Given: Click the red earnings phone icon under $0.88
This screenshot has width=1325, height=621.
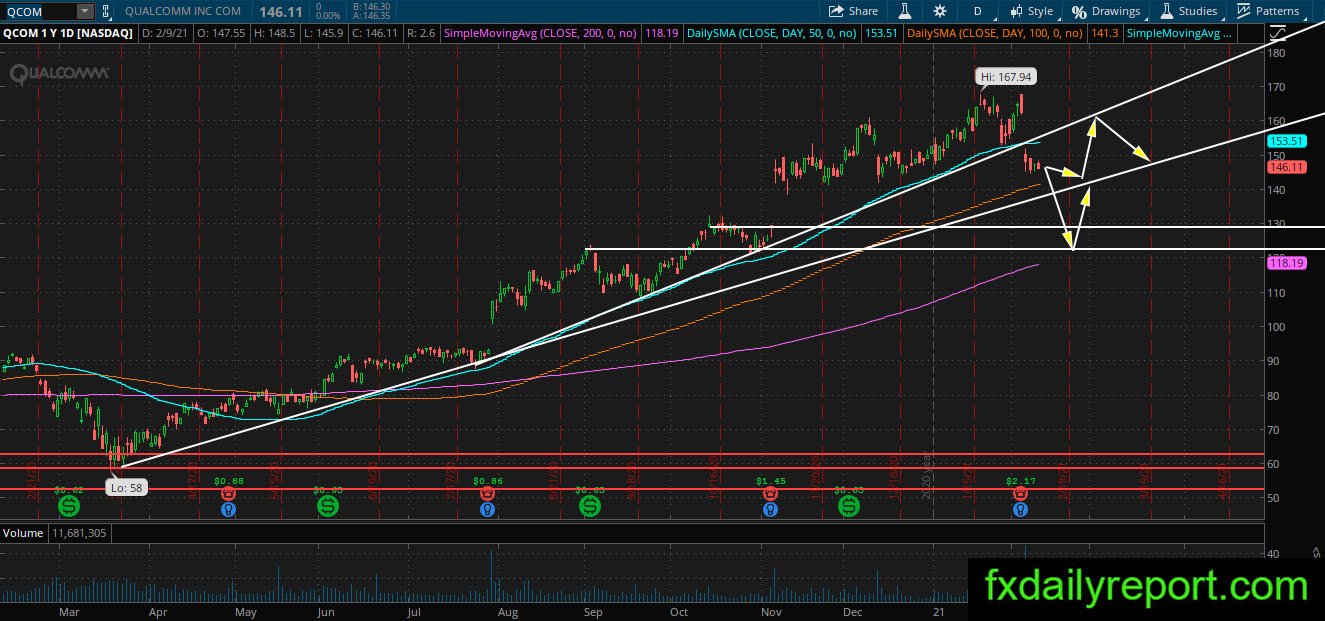Looking at the screenshot, I should click(x=228, y=493).
